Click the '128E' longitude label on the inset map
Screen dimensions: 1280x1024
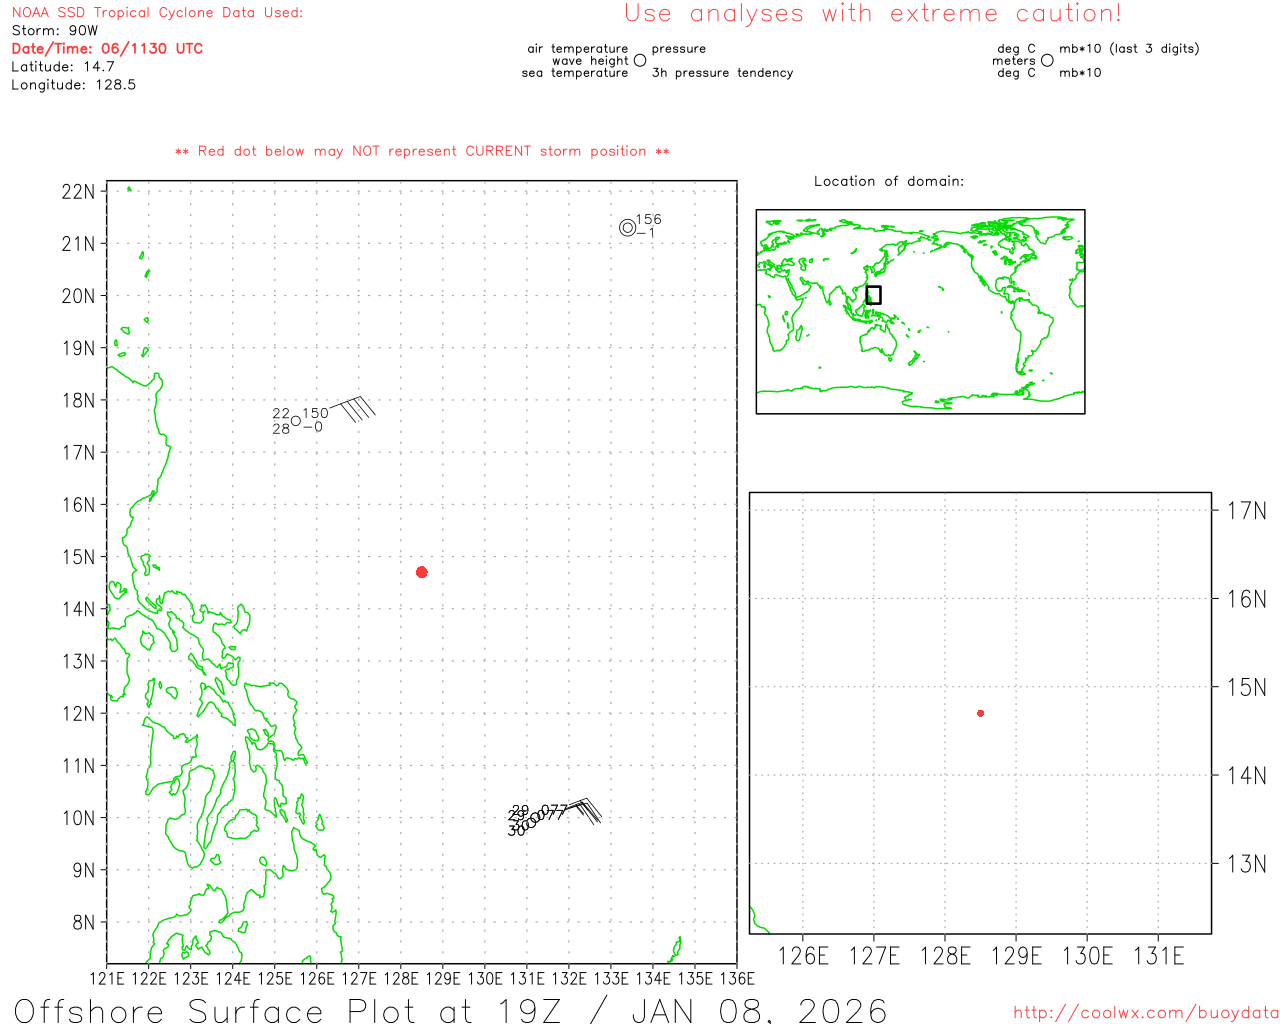945,956
